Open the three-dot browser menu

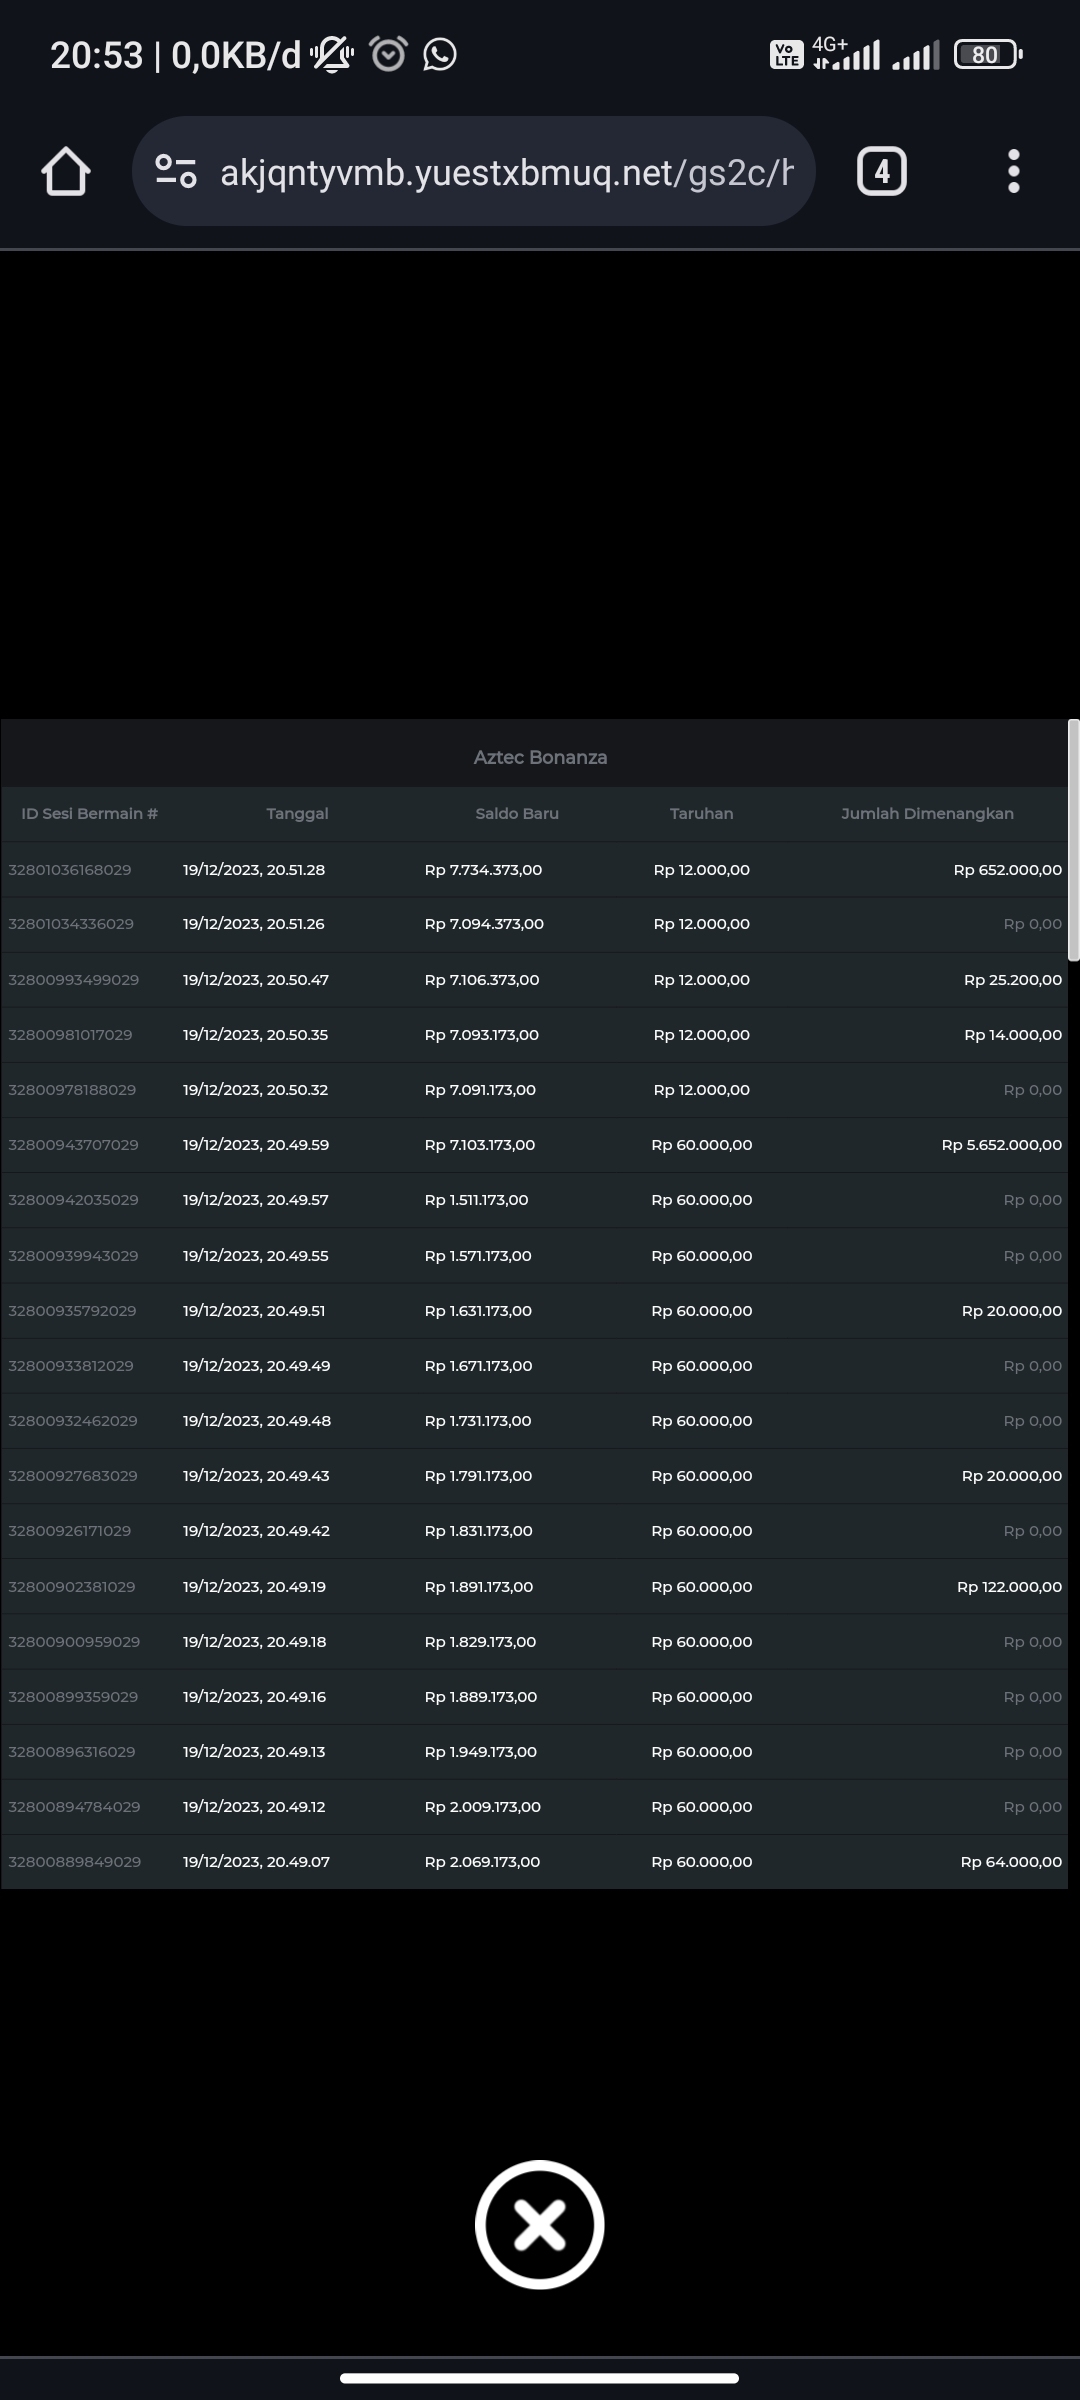point(1013,172)
